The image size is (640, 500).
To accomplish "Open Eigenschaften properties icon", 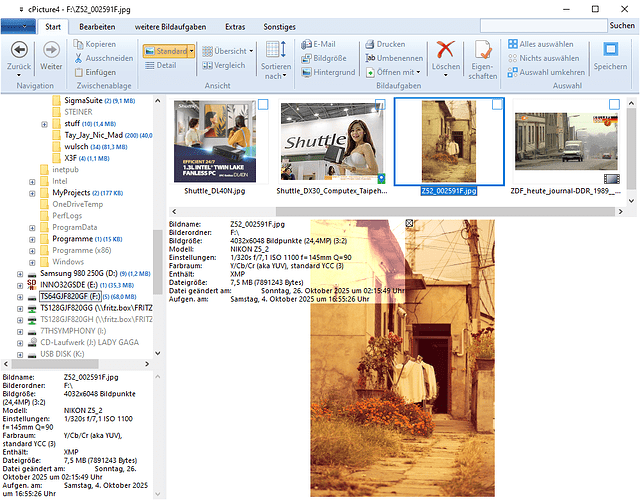I will [483, 51].
